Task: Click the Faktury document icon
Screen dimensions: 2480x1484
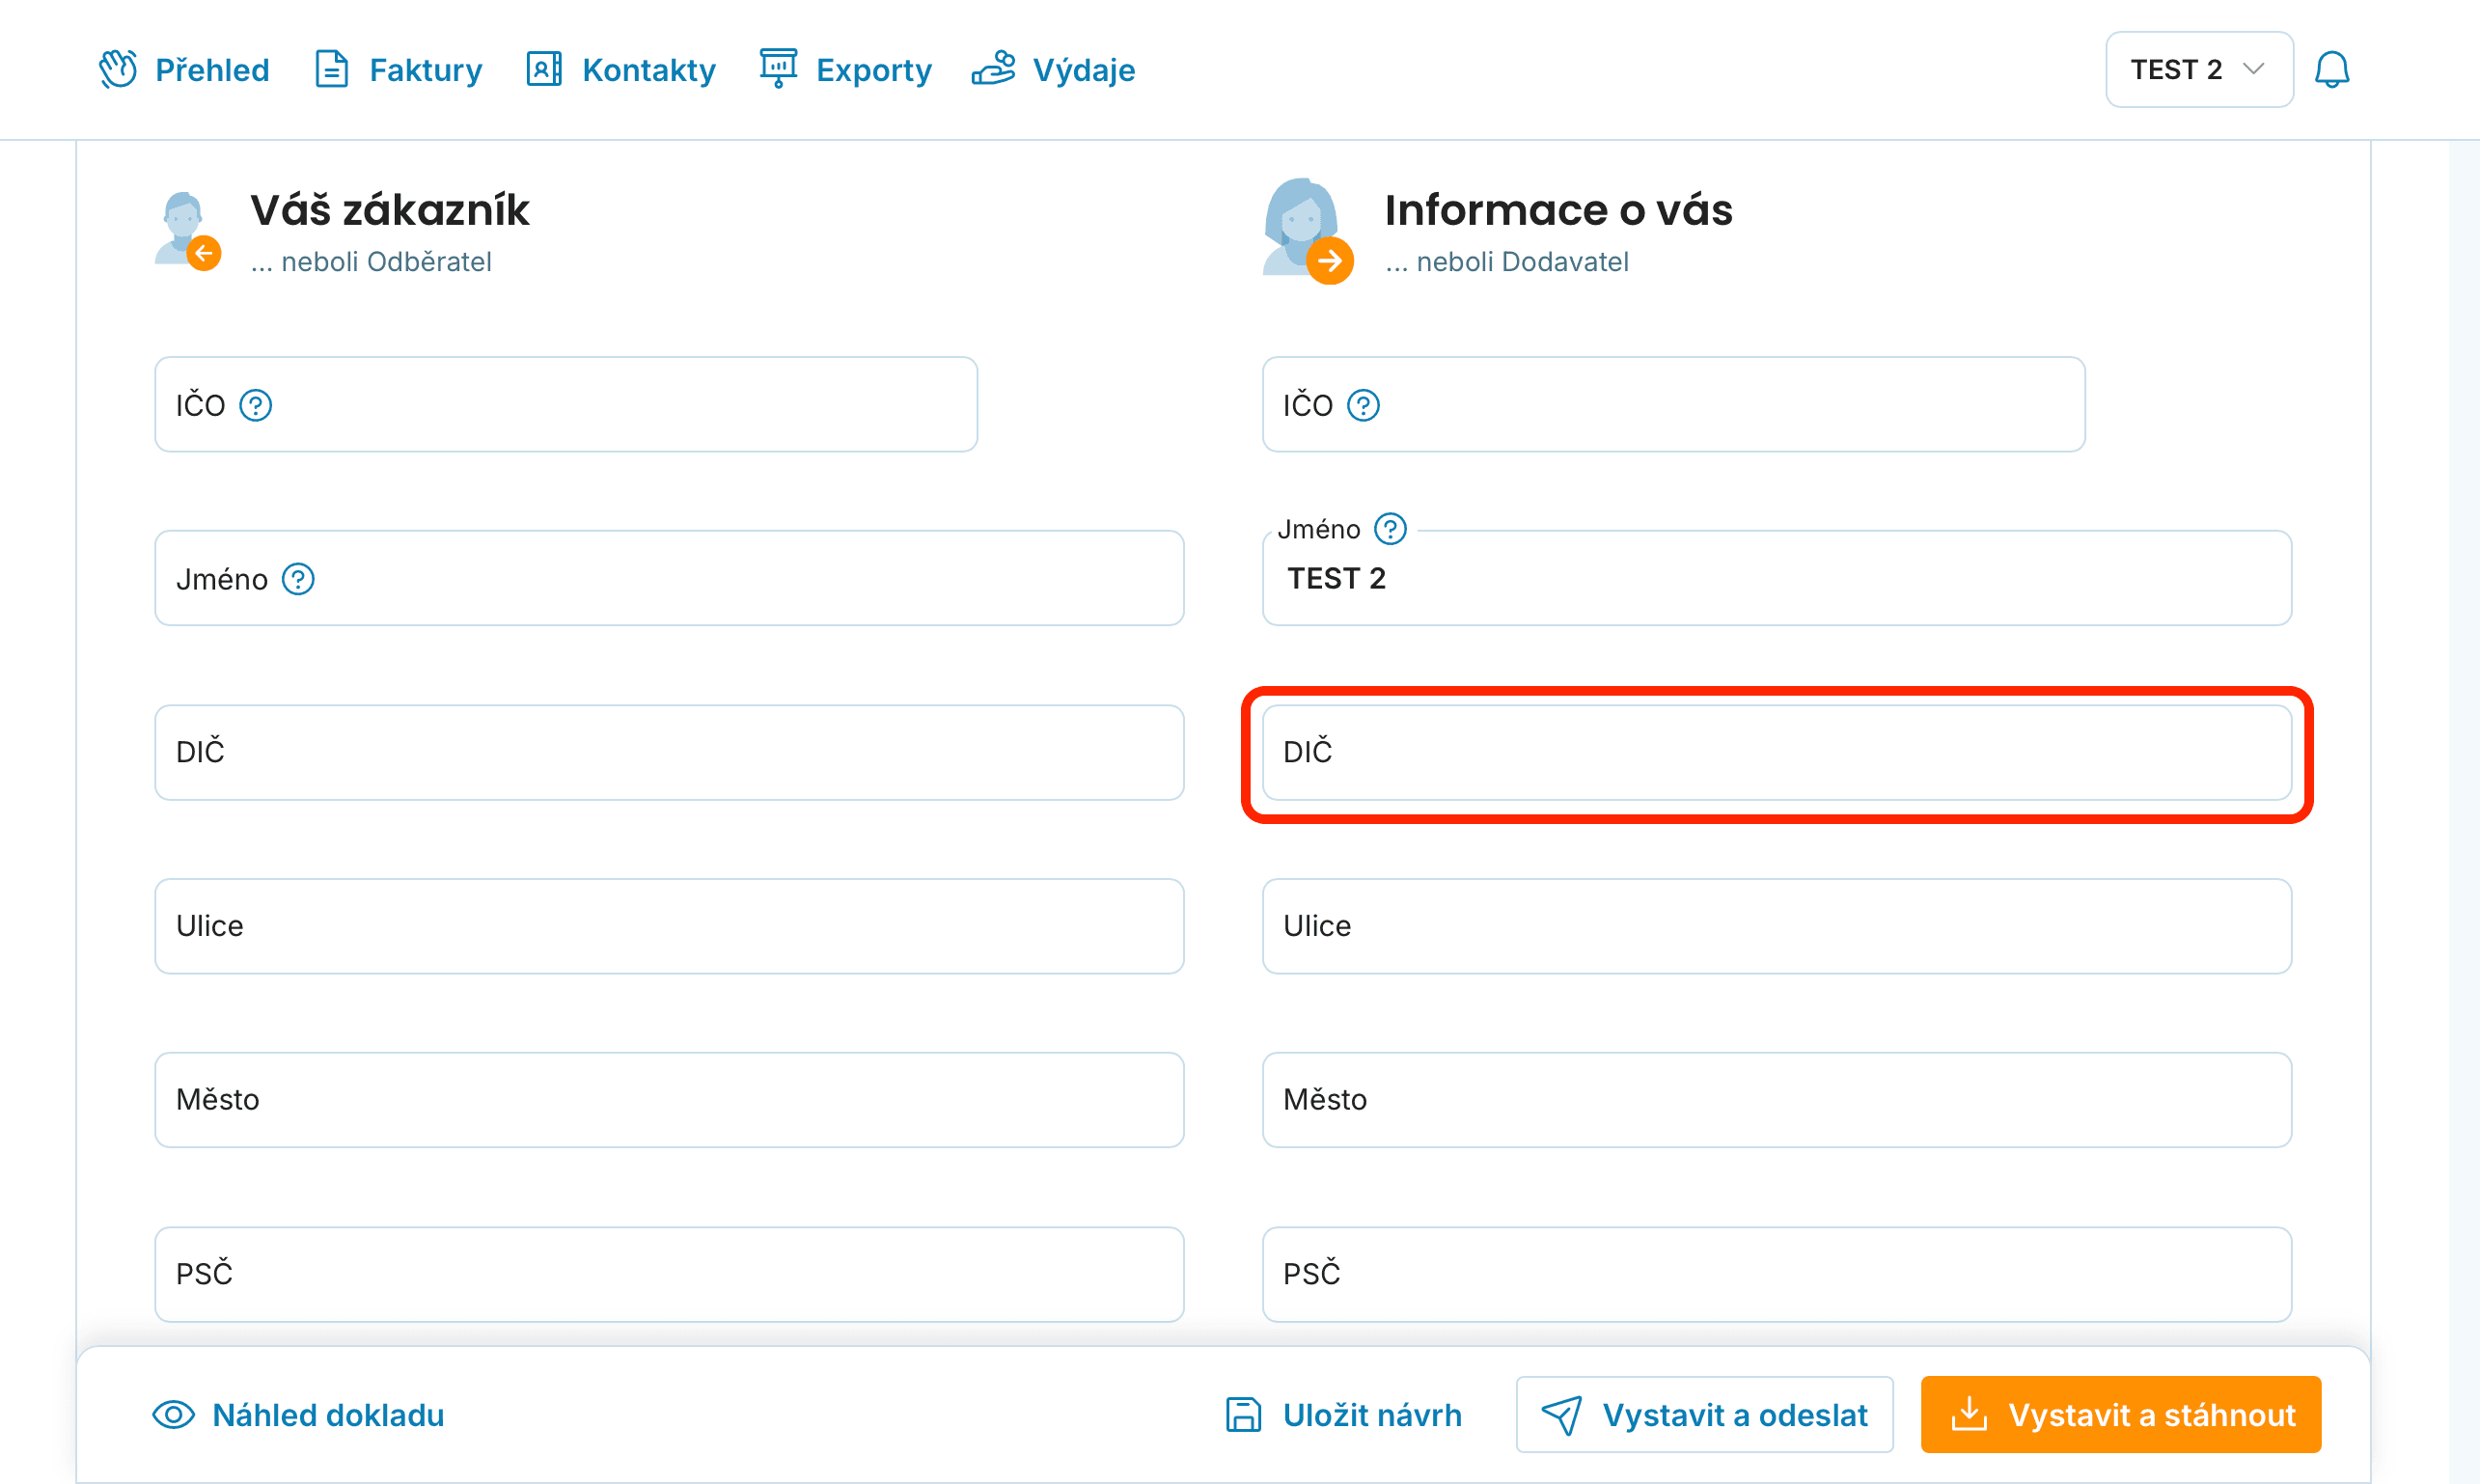Action: click(x=331, y=69)
